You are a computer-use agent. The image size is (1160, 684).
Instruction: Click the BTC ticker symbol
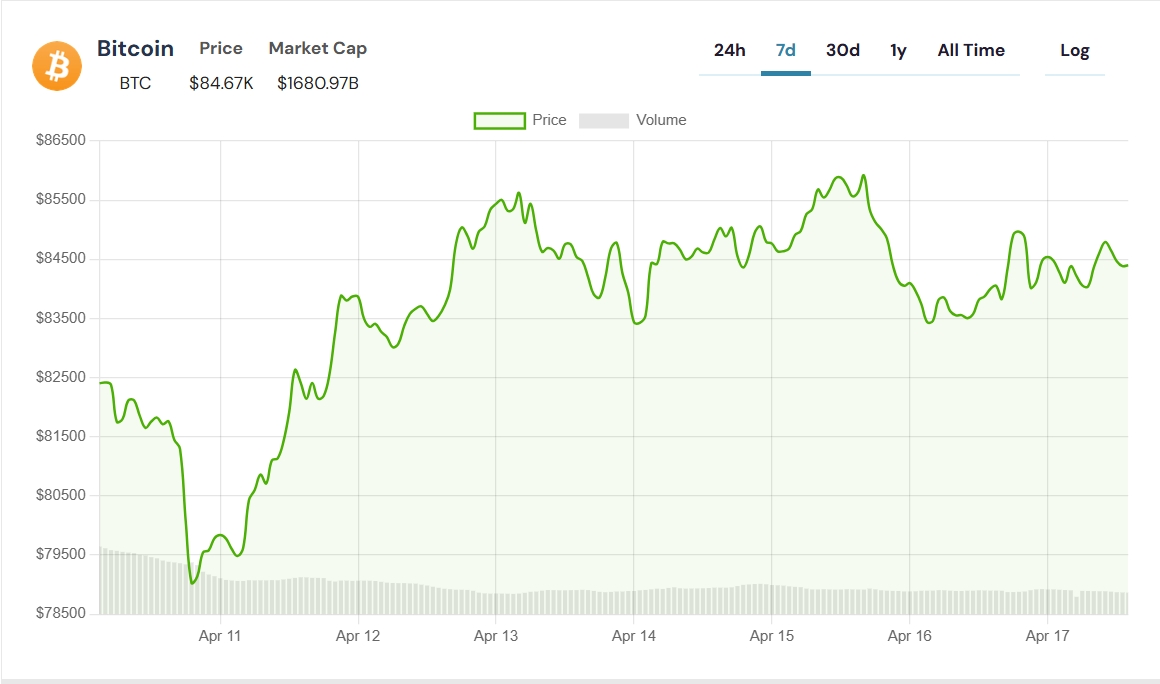135,84
